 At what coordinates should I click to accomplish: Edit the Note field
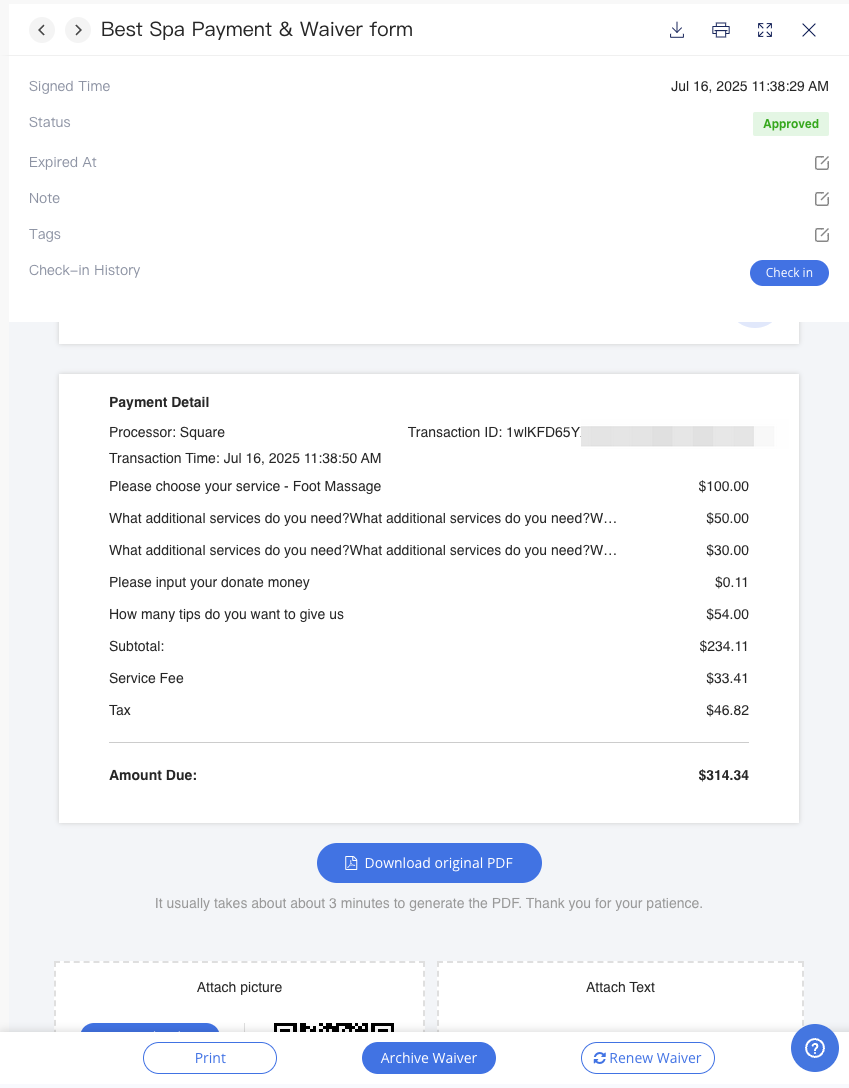pyautogui.click(x=822, y=199)
